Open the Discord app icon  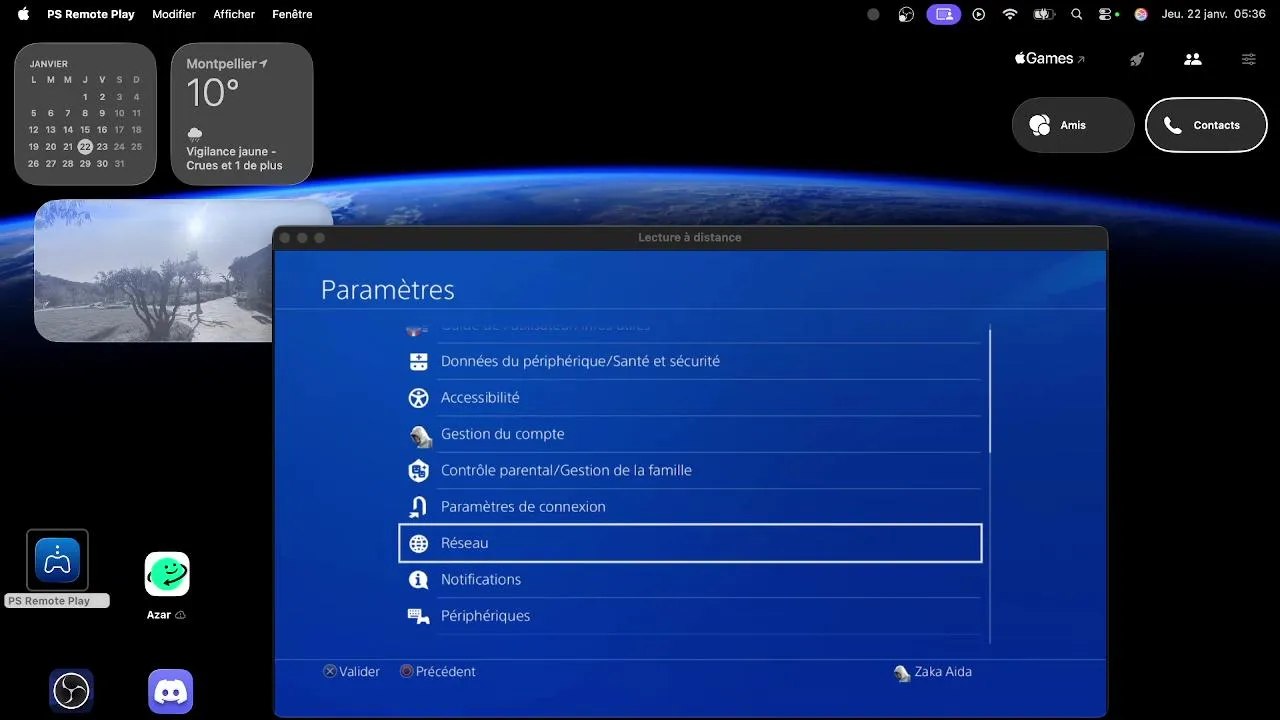click(x=171, y=691)
